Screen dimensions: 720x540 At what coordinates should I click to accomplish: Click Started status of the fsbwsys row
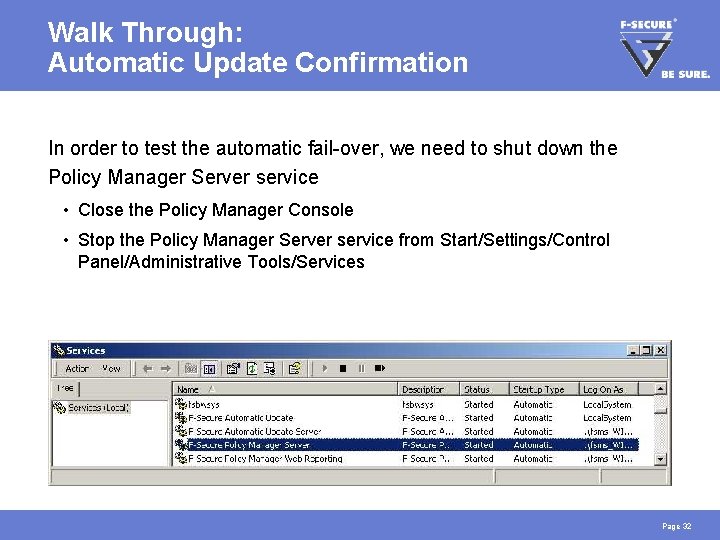click(478, 405)
